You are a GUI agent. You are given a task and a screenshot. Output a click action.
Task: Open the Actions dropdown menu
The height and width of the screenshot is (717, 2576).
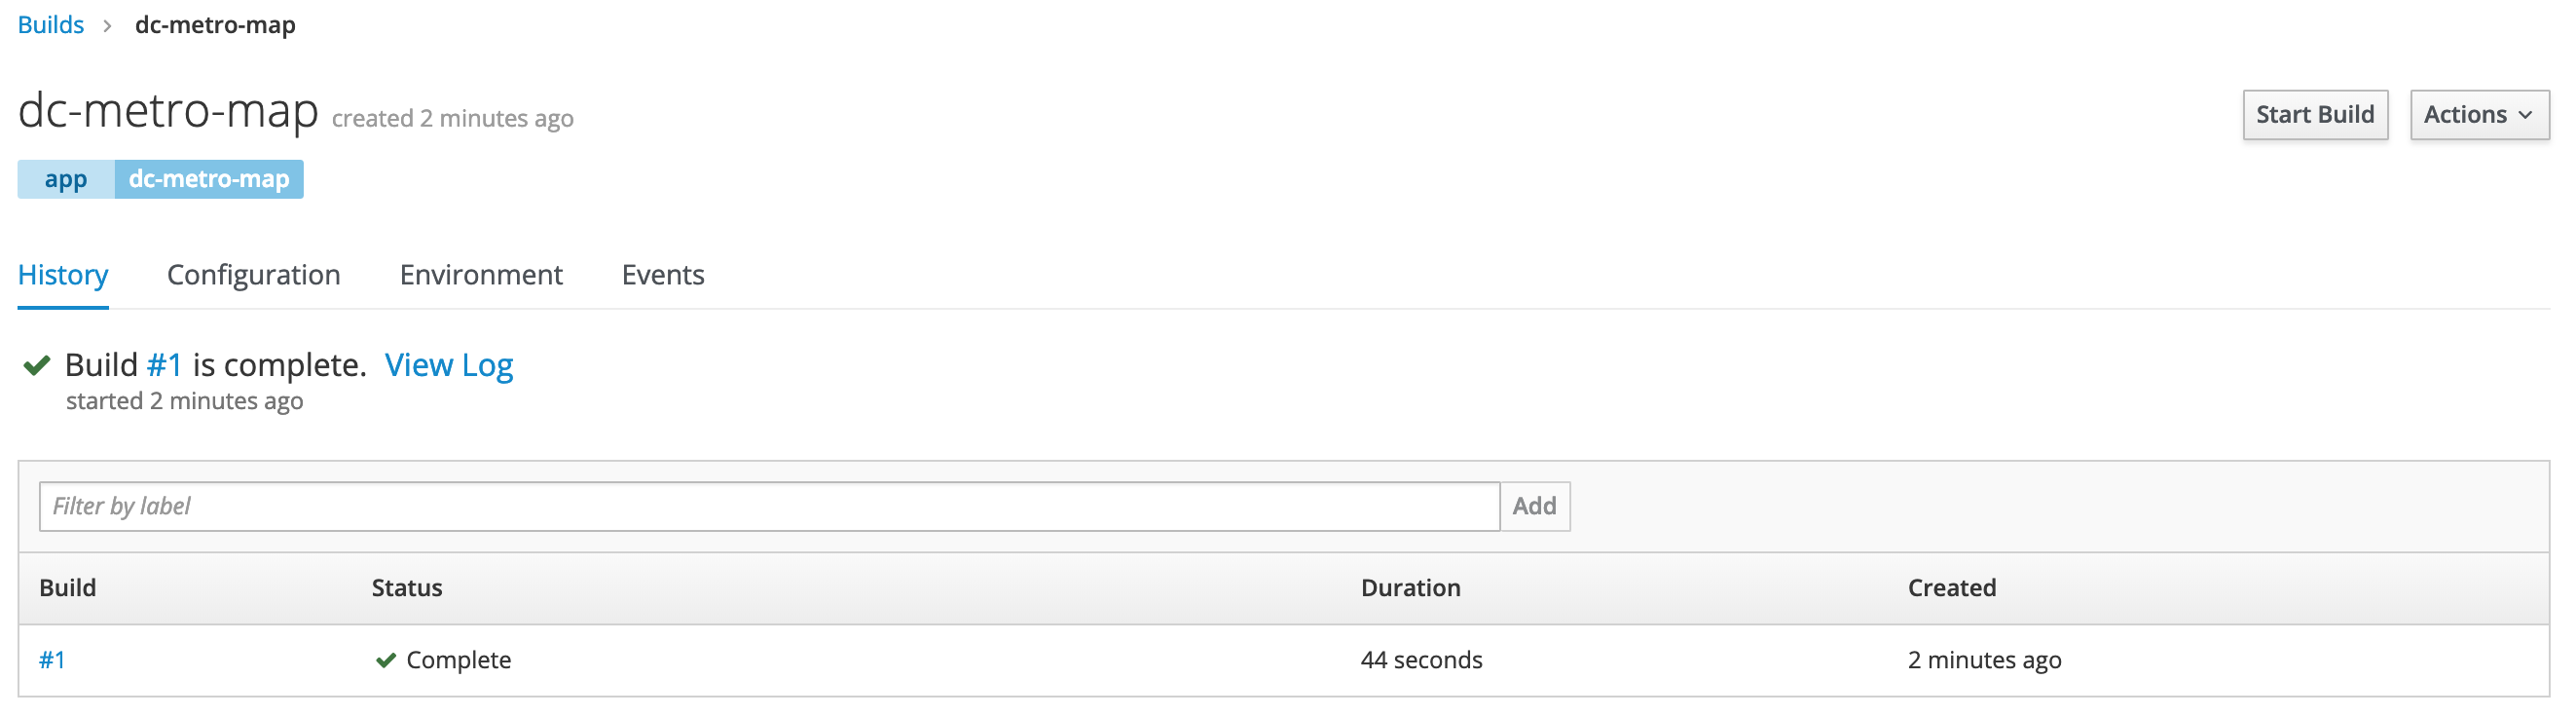pyautogui.click(x=2479, y=115)
